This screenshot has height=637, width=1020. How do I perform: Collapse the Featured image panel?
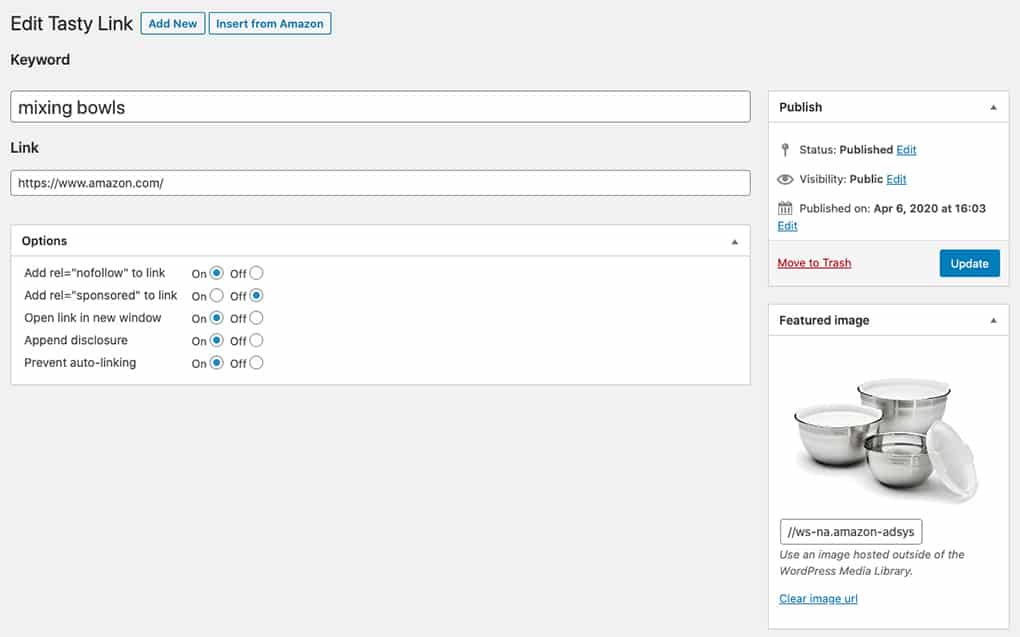[993, 320]
